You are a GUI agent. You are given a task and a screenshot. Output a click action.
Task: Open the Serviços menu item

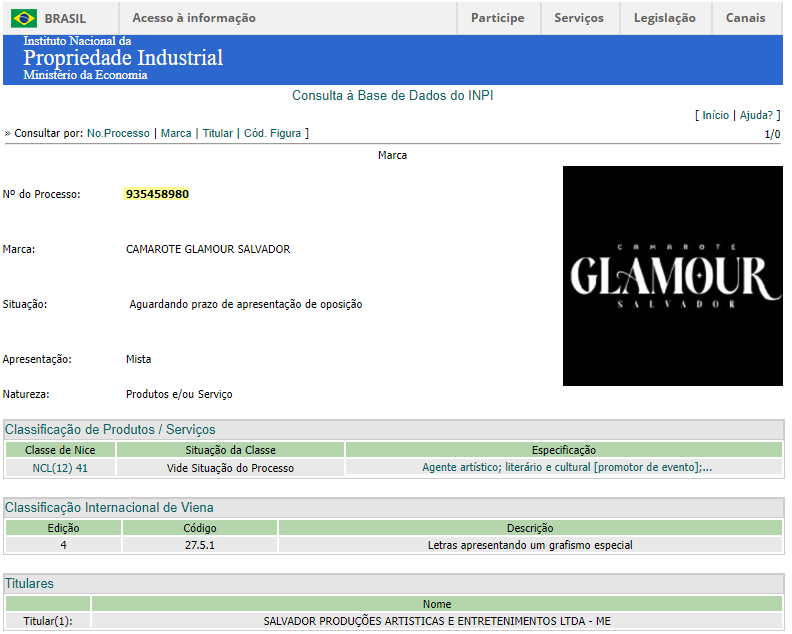click(579, 18)
